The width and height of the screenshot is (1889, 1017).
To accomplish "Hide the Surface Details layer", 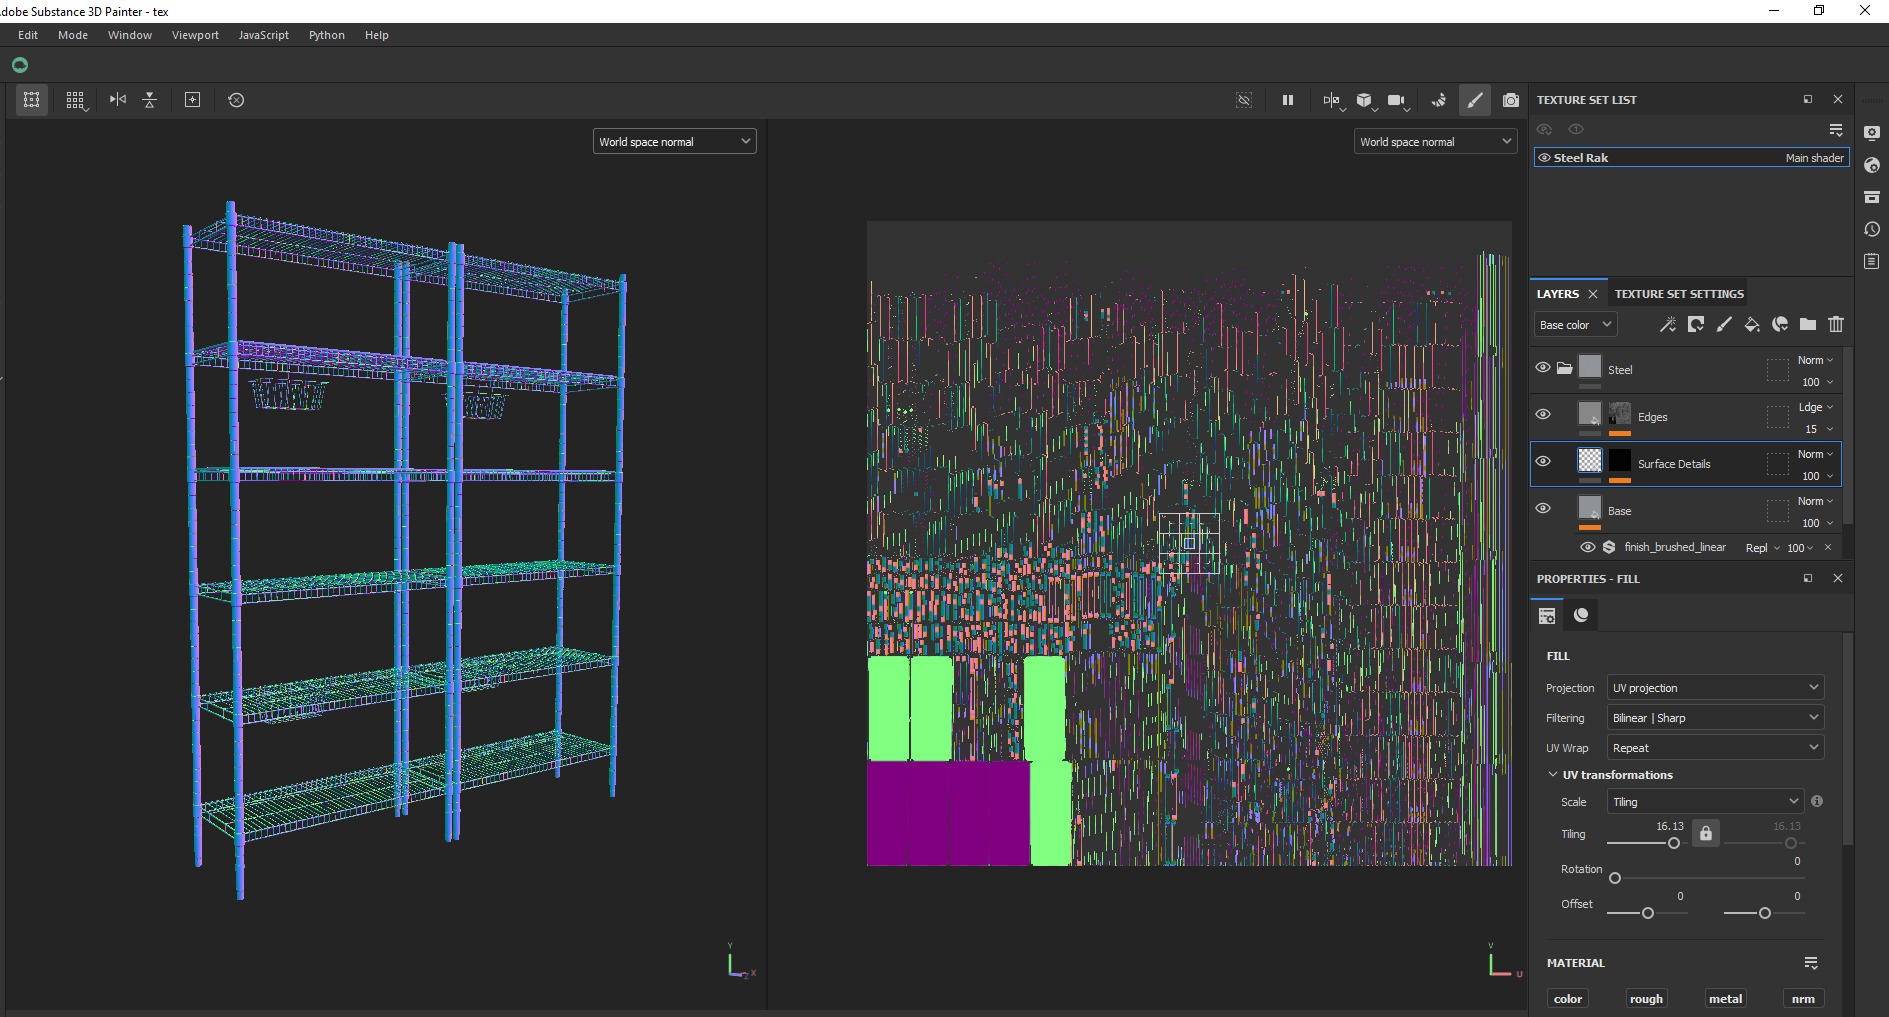I will 1543,461.
